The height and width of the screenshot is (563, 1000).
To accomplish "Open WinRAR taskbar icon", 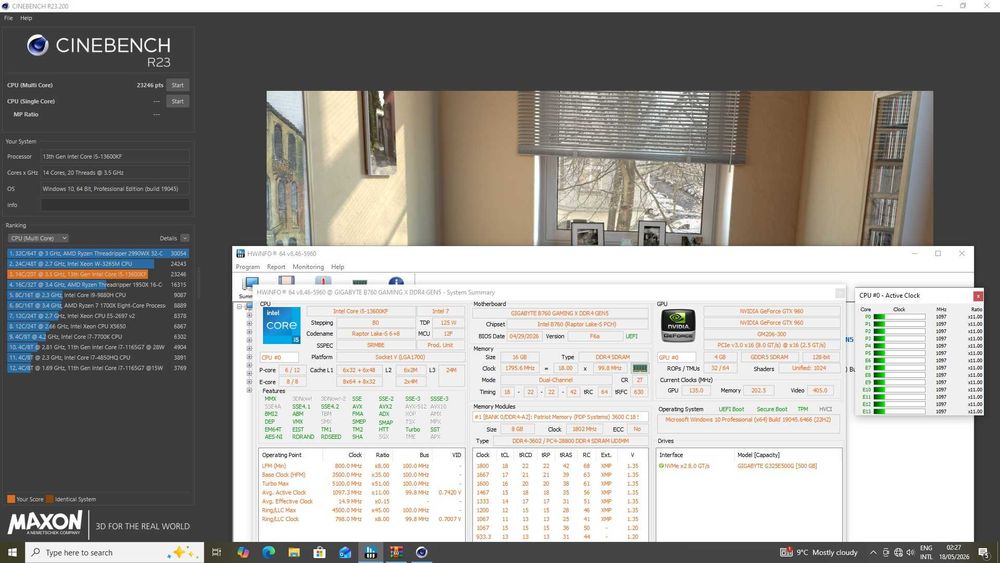I will (x=396, y=552).
